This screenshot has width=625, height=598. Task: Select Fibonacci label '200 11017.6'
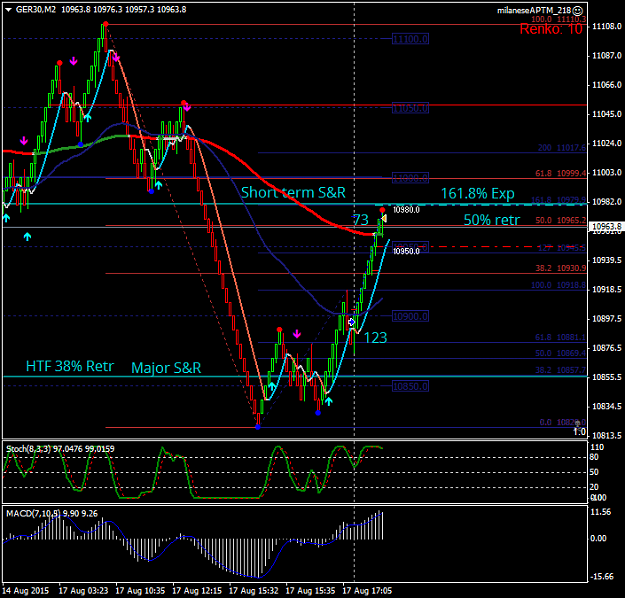click(x=562, y=148)
